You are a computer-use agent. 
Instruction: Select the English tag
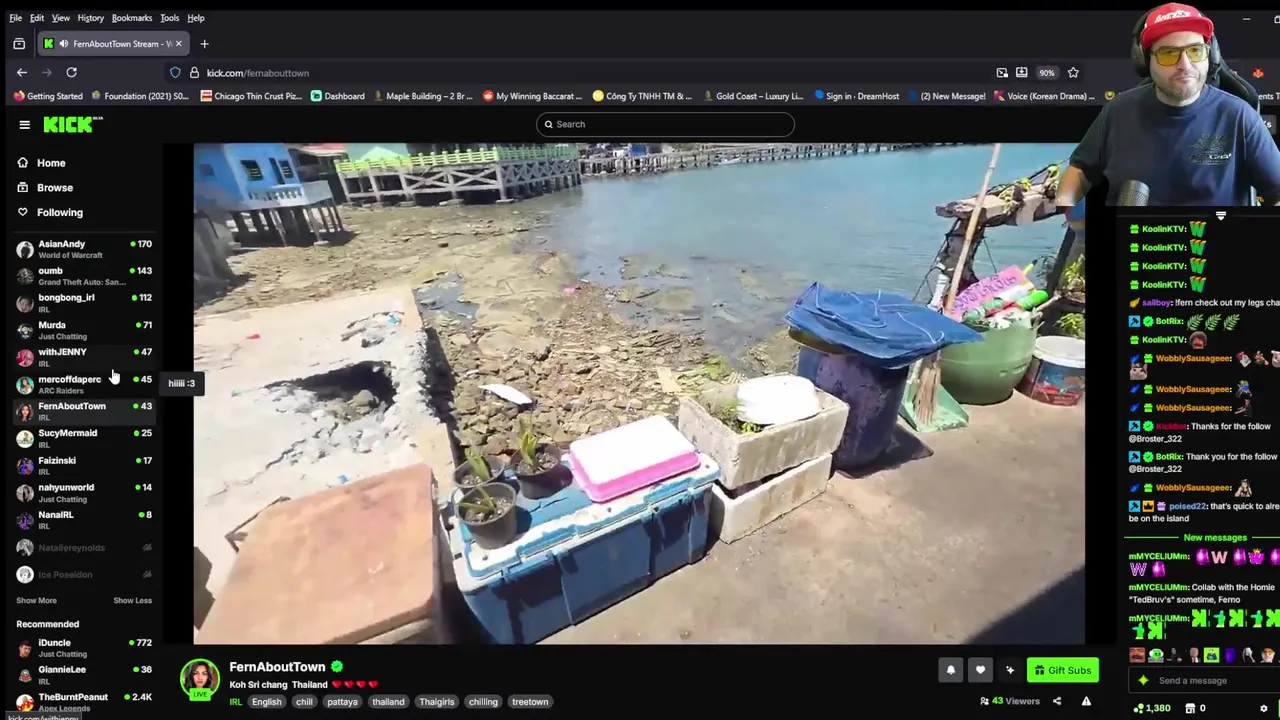coord(266,702)
